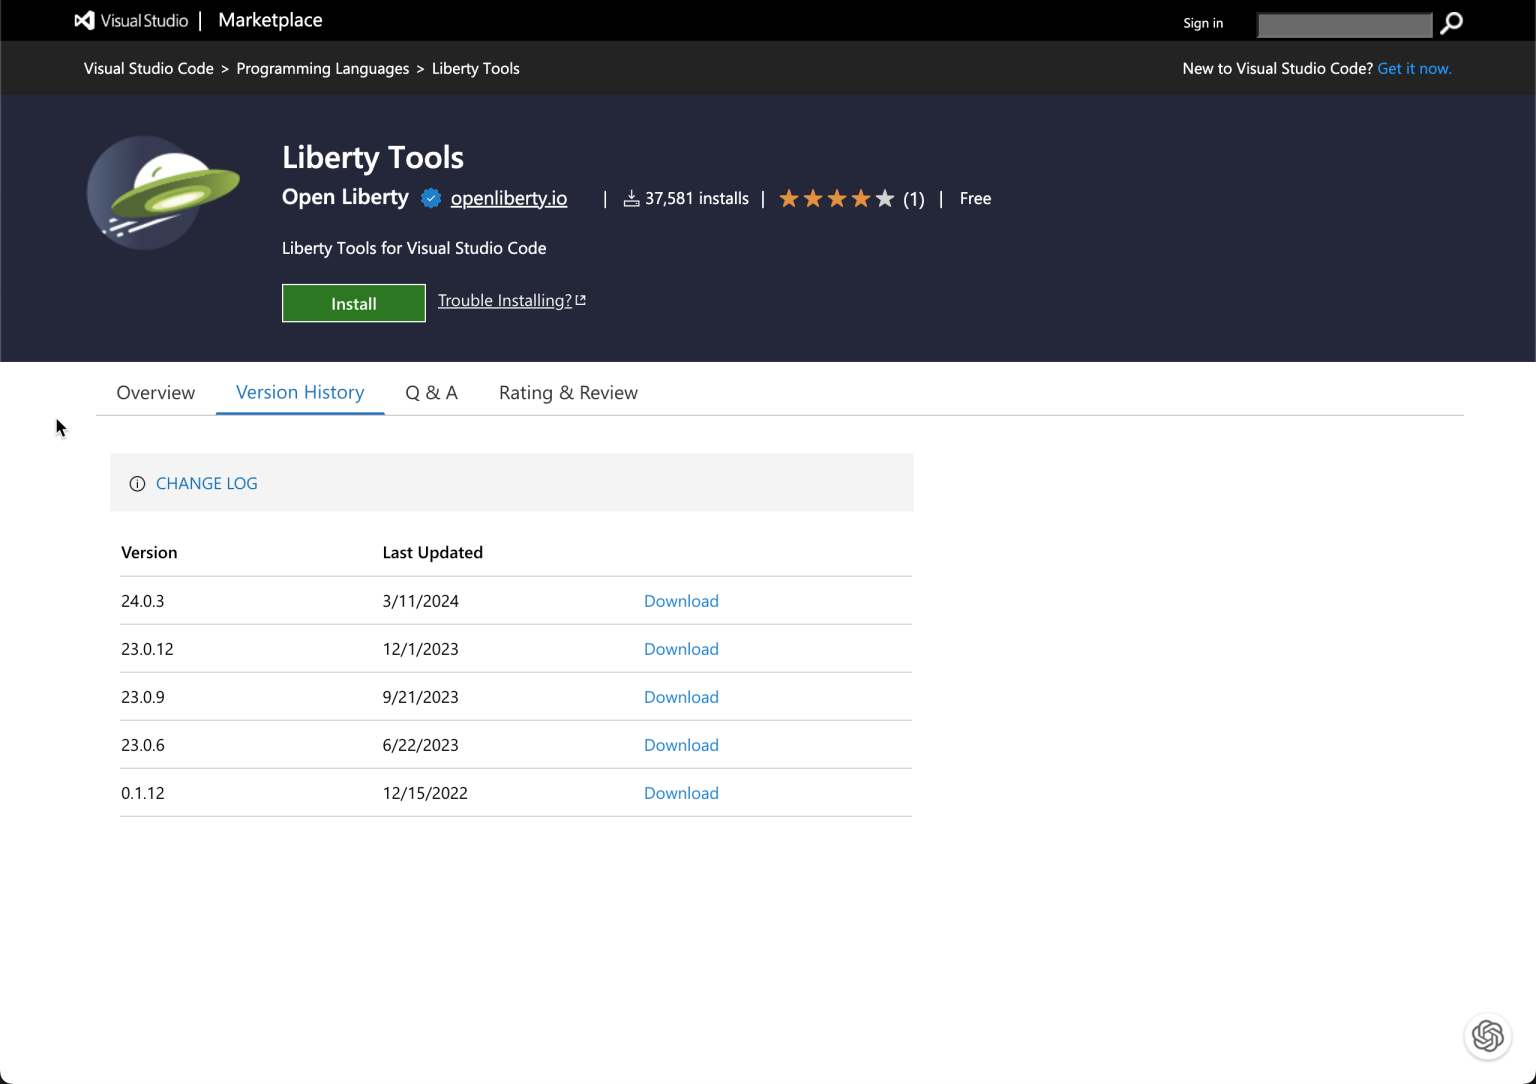Click the search magnifier icon
1536x1084 pixels.
[1451, 22]
